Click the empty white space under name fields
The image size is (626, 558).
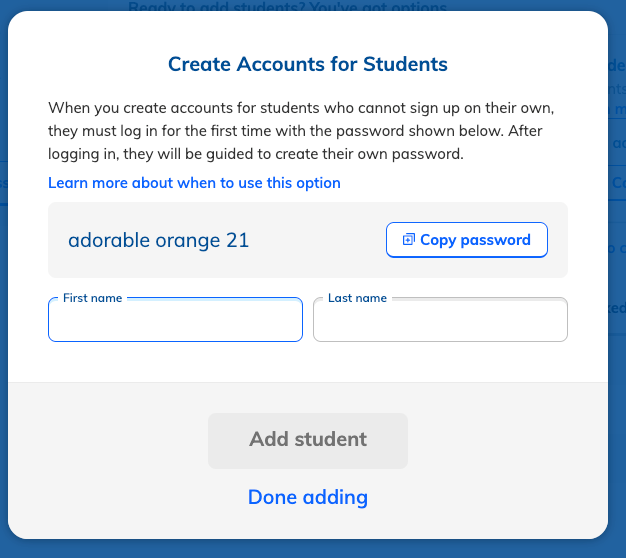tap(308, 362)
